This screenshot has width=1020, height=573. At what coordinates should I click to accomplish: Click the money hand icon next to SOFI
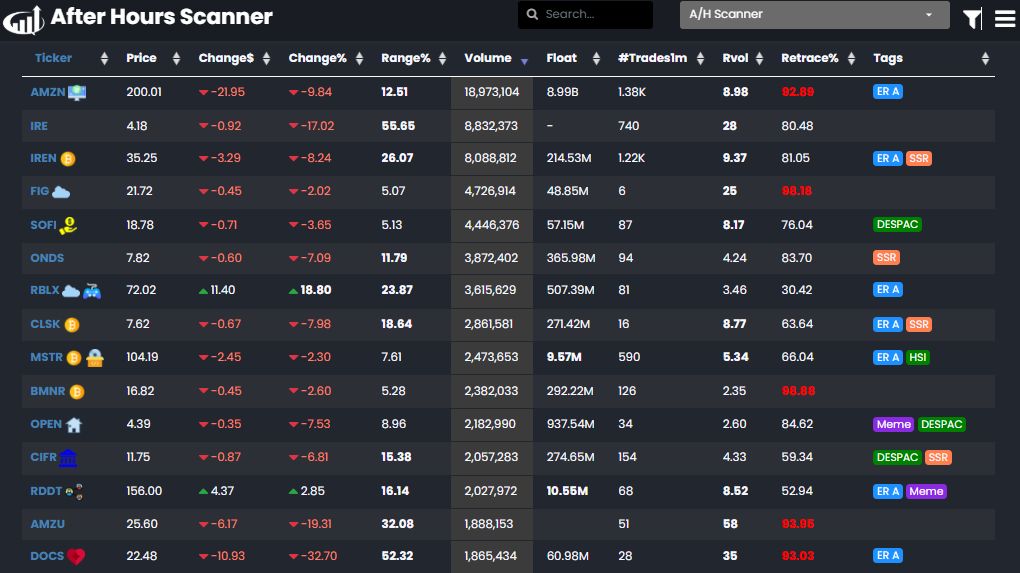pyautogui.click(x=68, y=226)
